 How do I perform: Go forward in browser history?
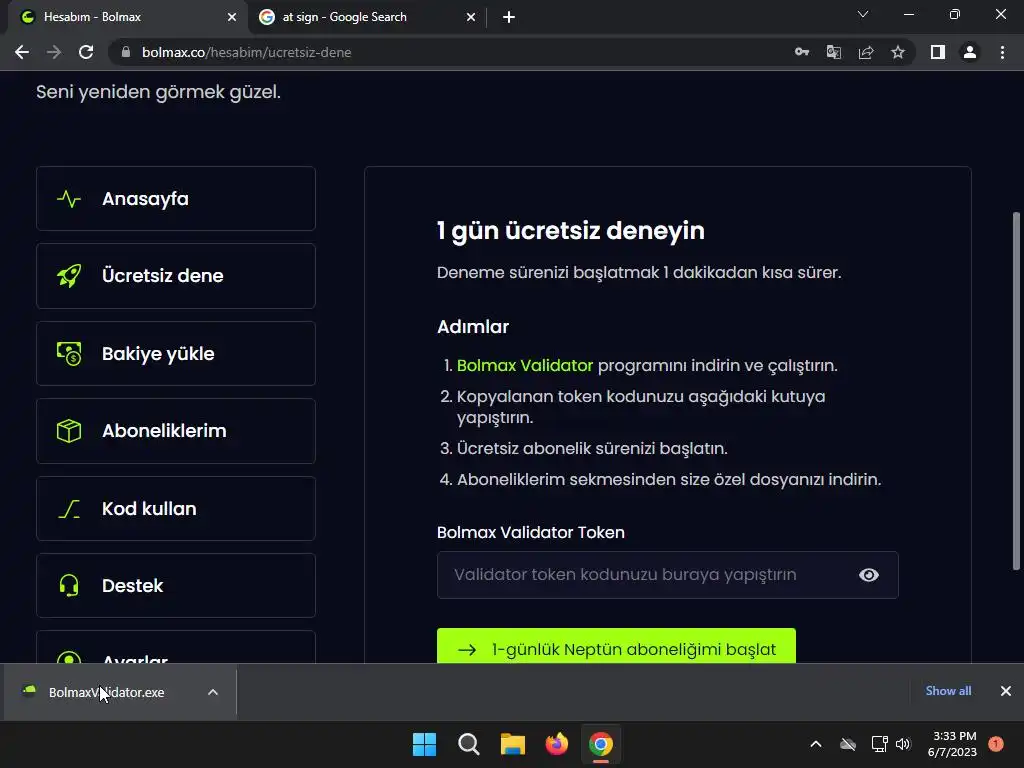click(54, 52)
